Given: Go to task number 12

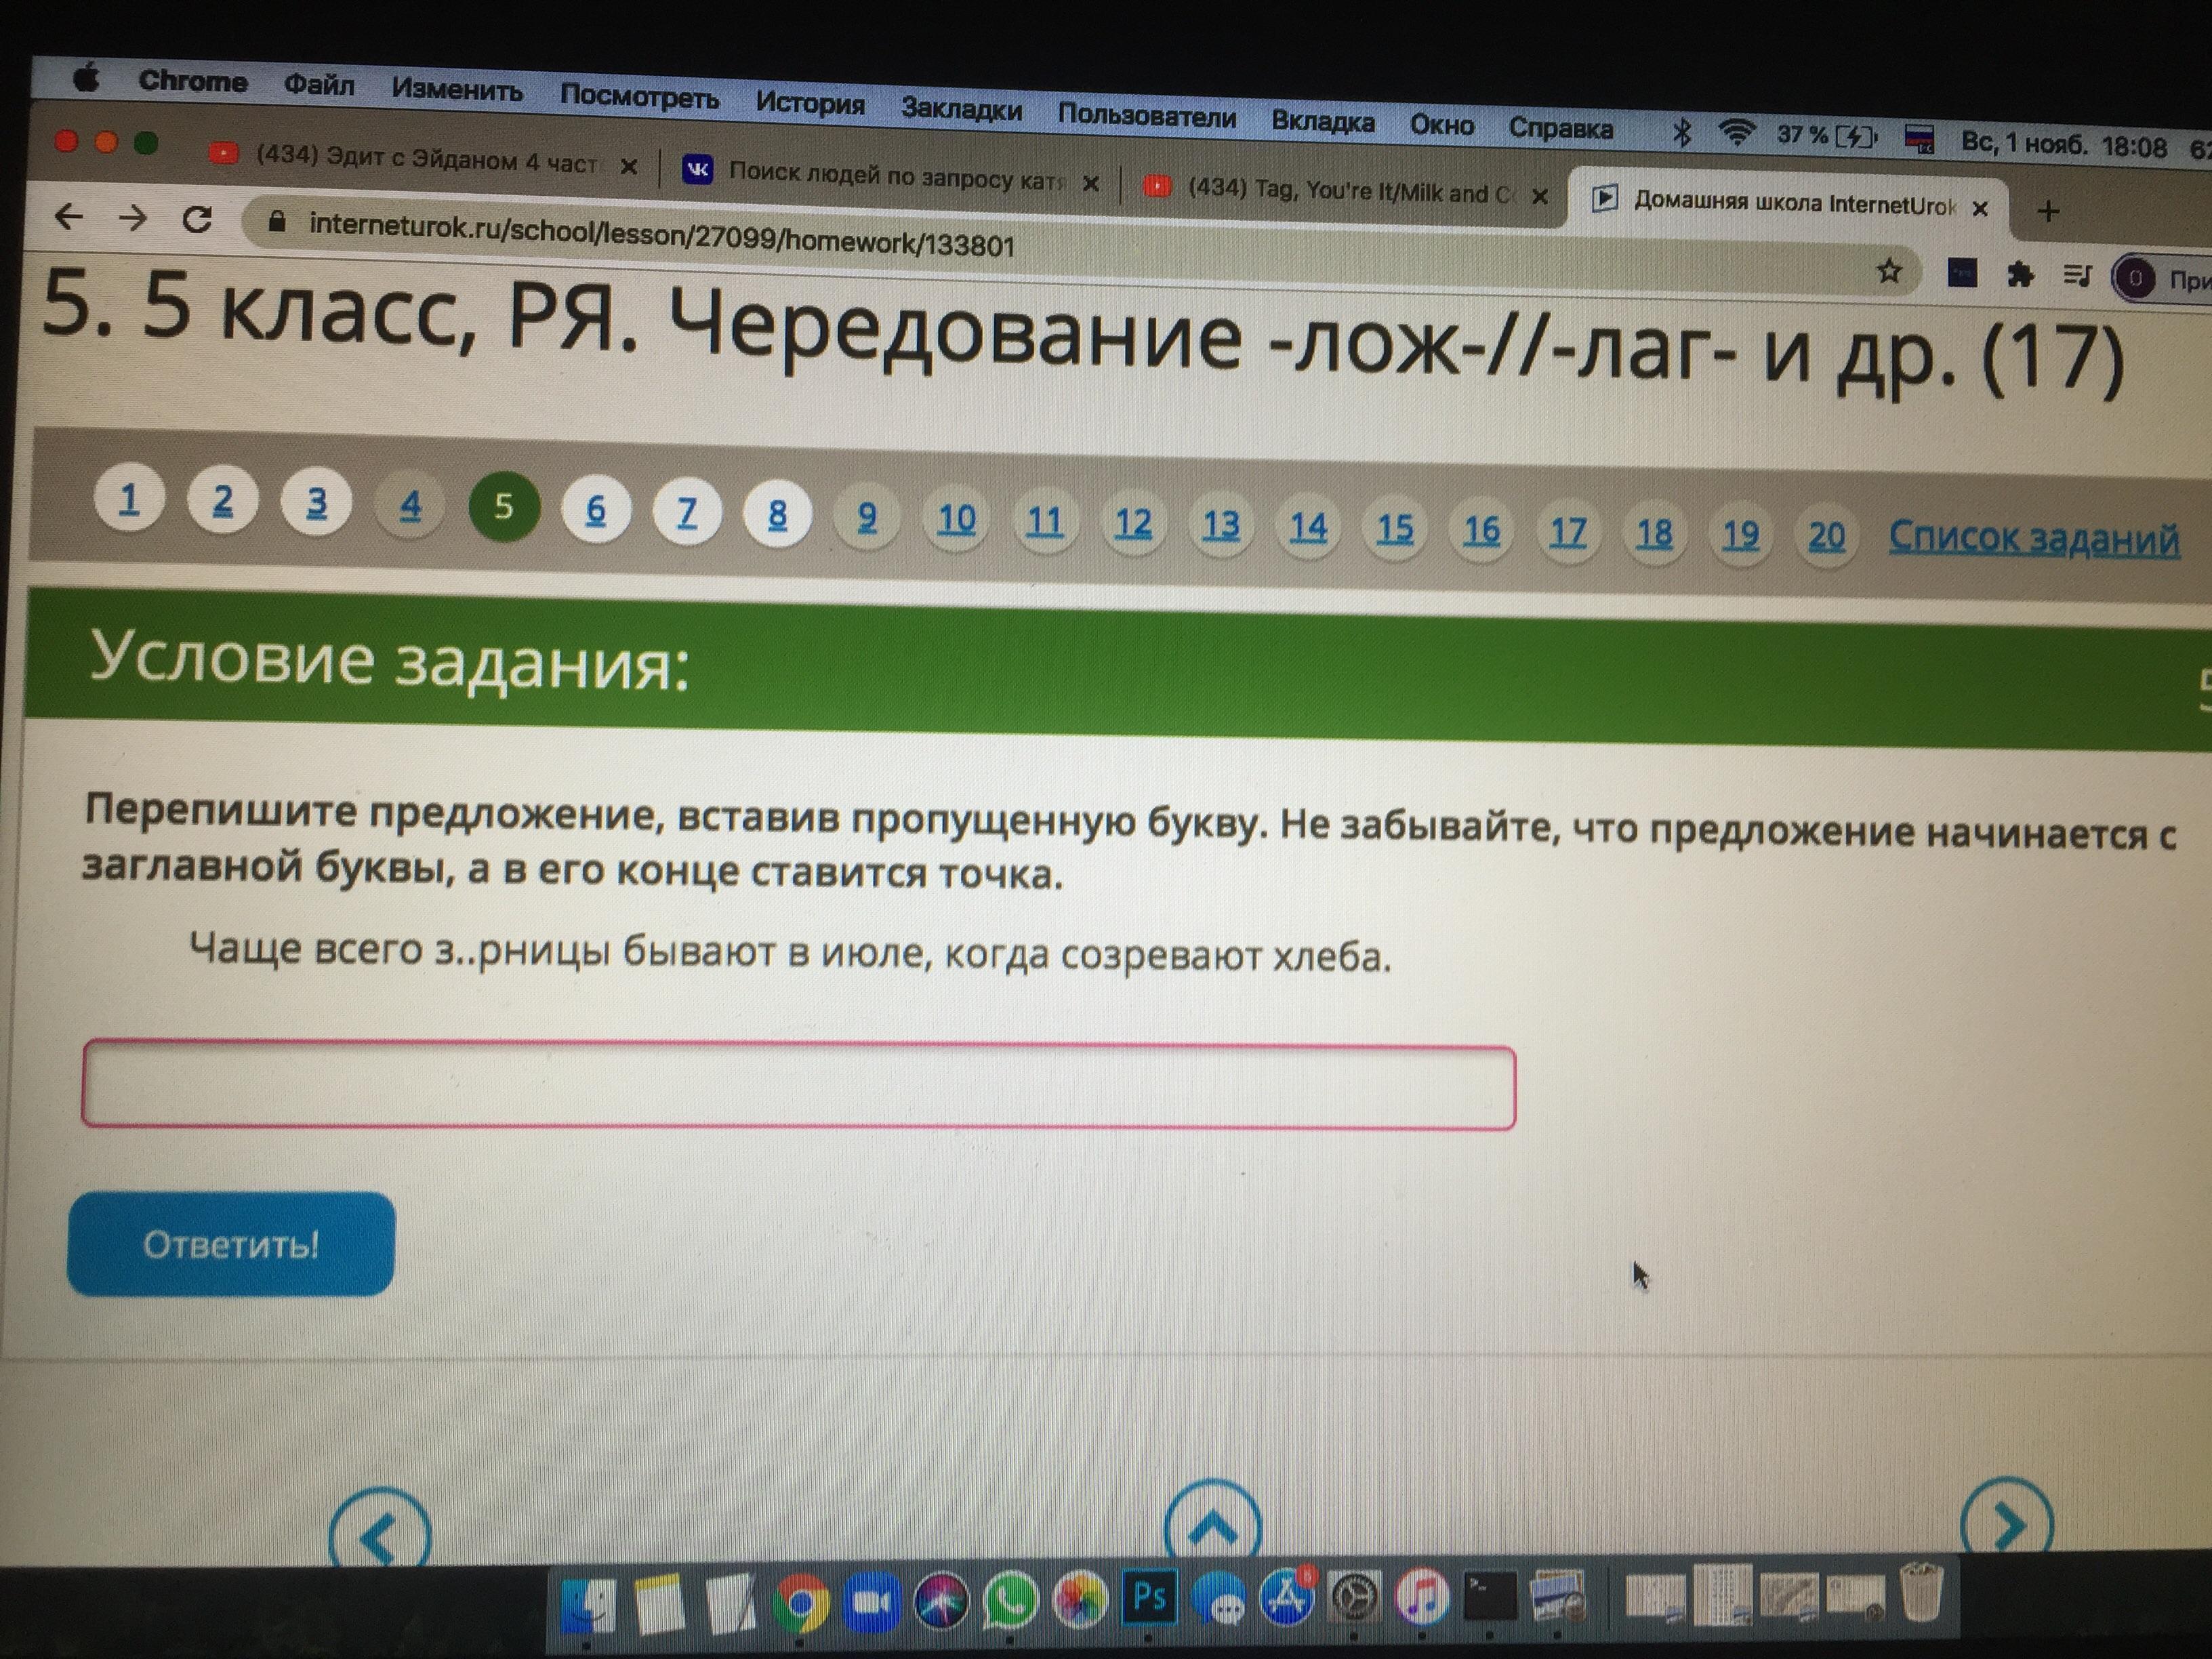Looking at the screenshot, I should pyautogui.click(x=1133, y=523).
